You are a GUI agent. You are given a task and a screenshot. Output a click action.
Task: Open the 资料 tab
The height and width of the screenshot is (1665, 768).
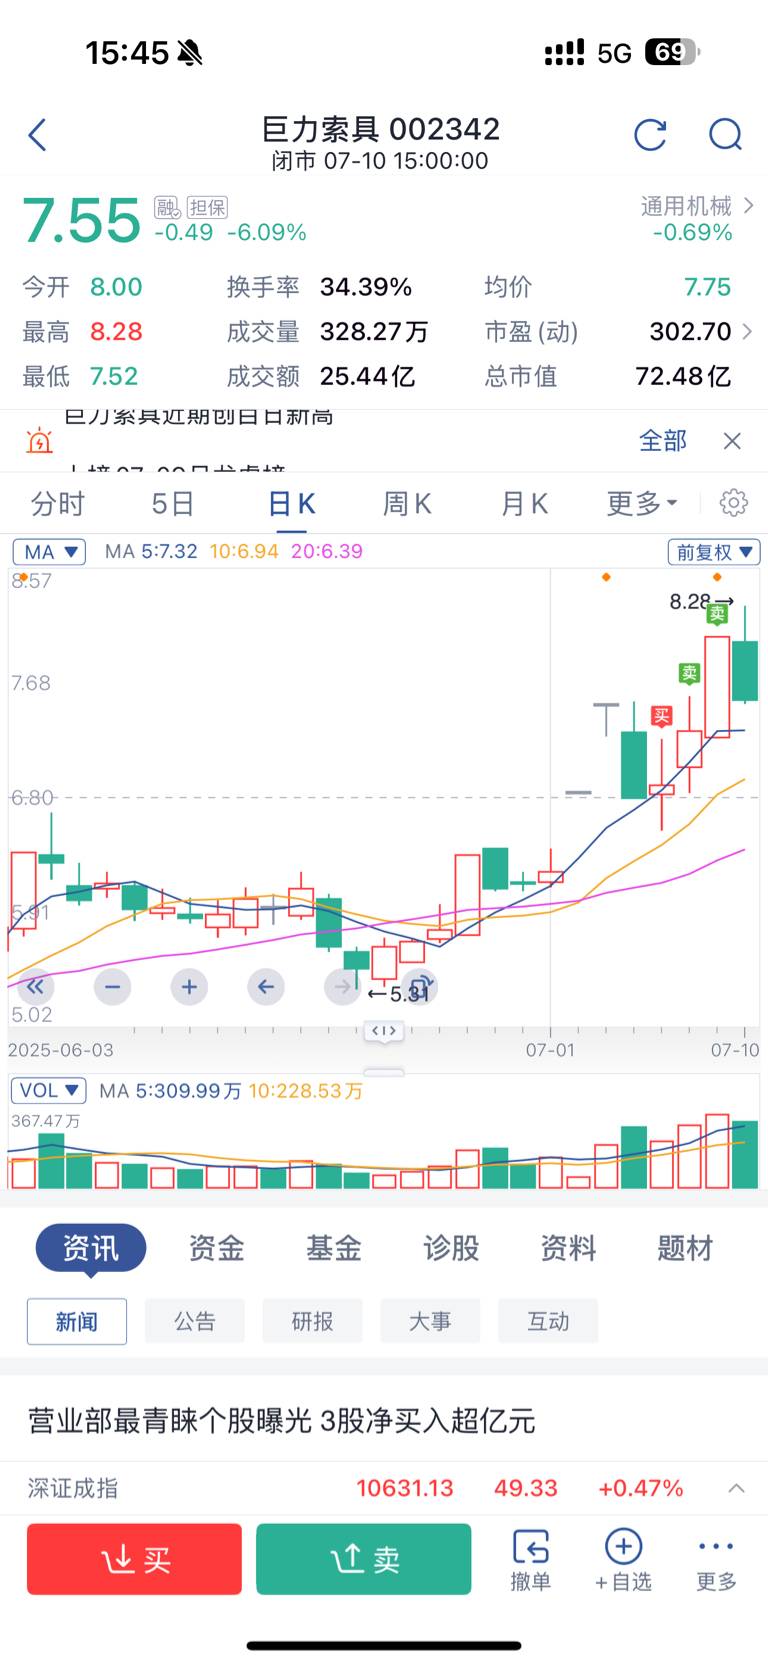pos(568,1248)
